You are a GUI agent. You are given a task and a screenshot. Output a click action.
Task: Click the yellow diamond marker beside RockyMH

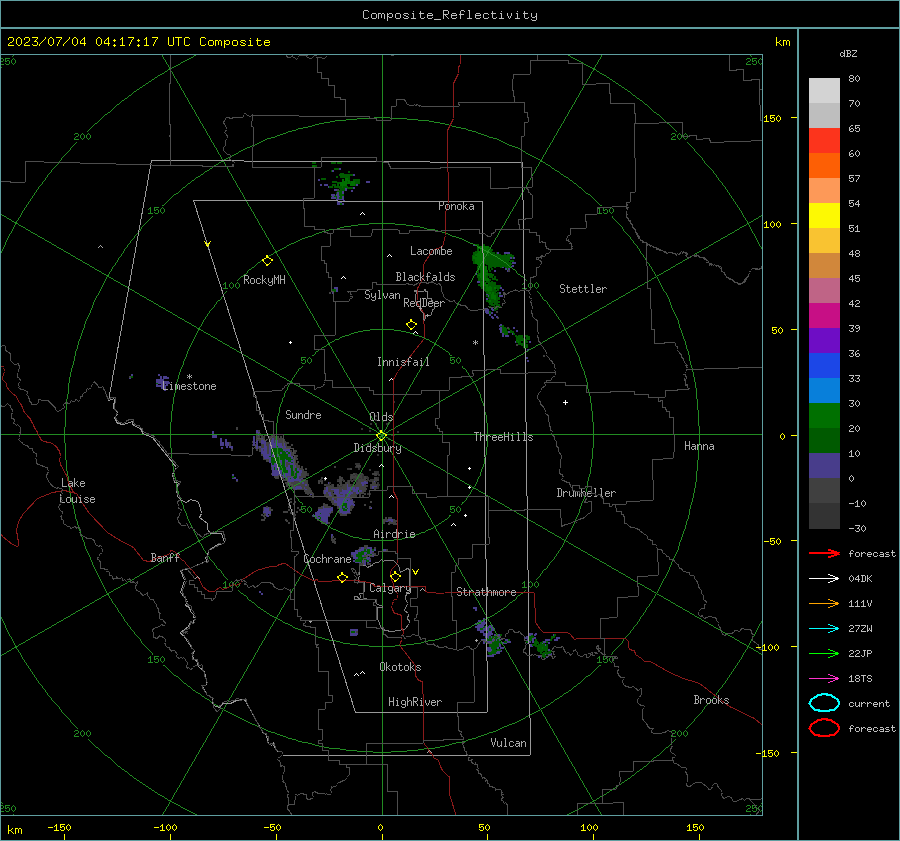tap(267, 261)
